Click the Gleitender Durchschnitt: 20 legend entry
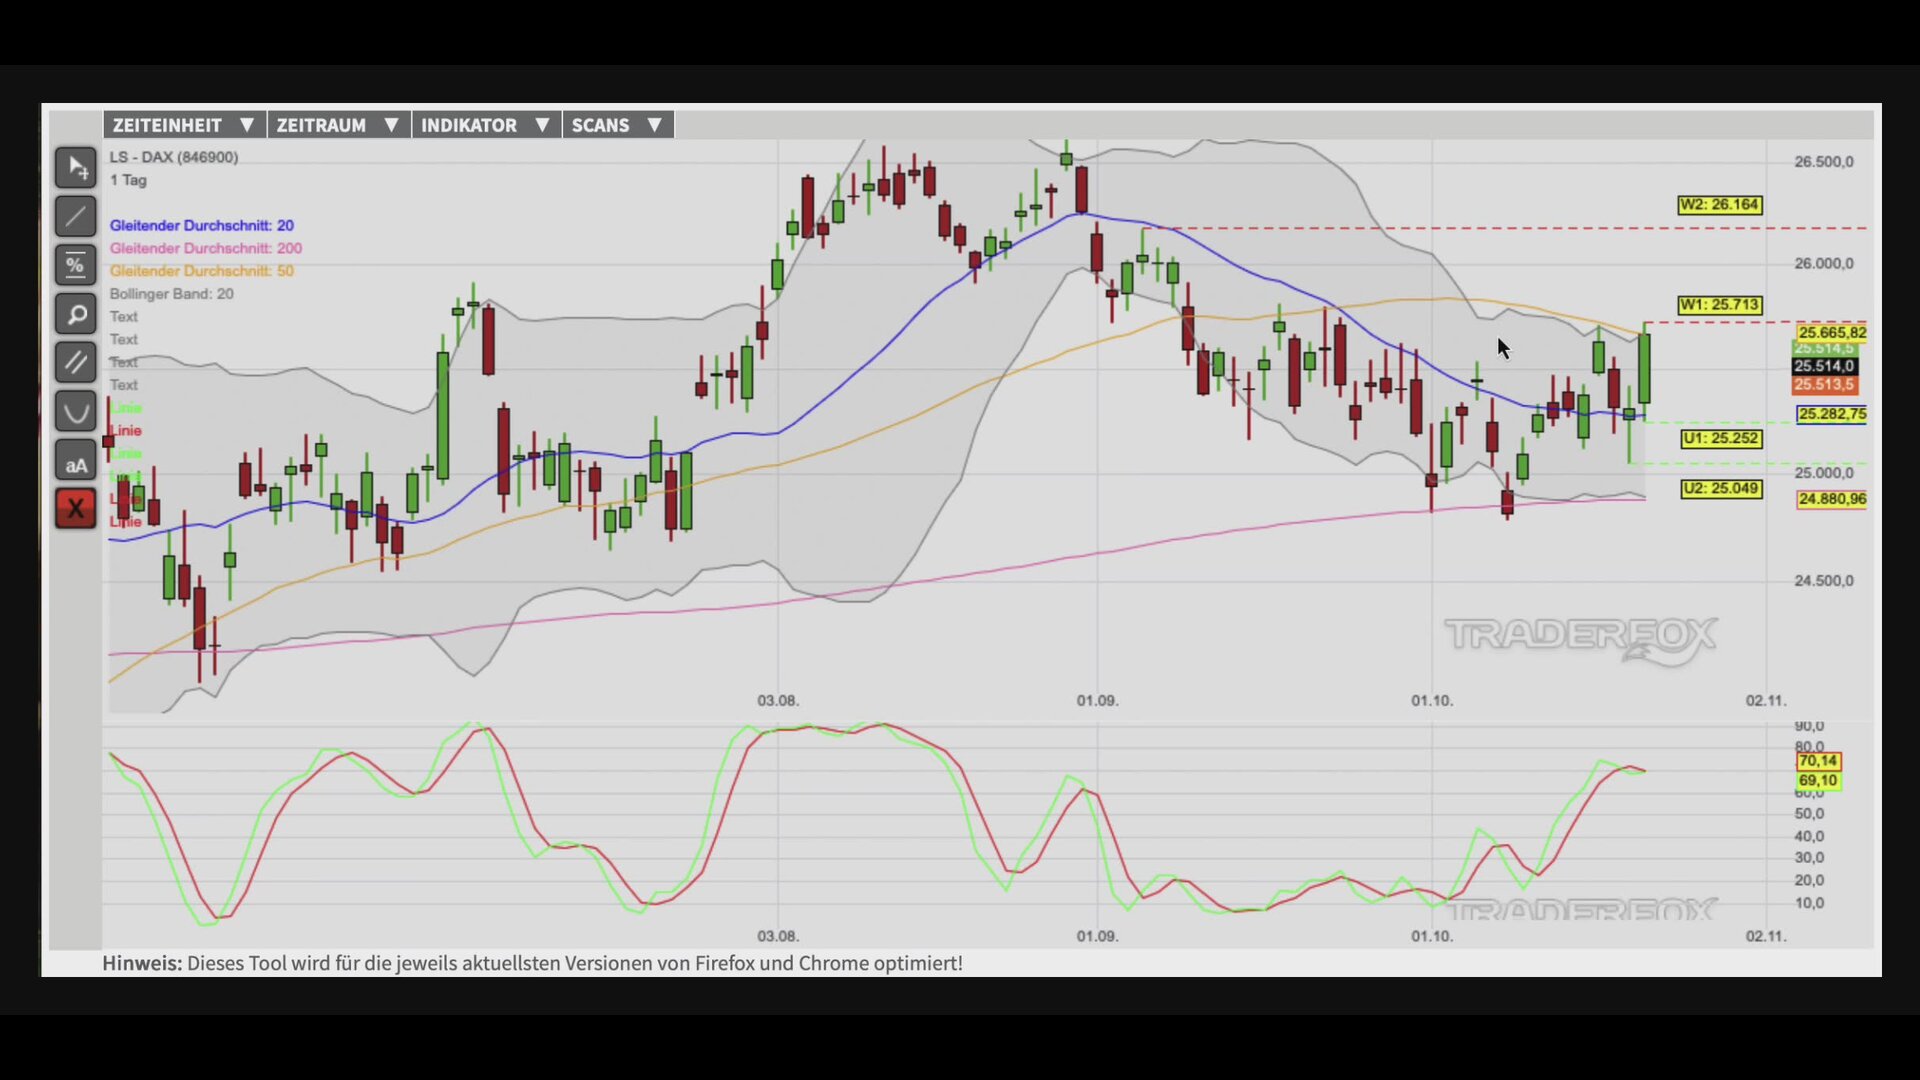The width and height of the screenshot is (1920, 1080). 201,226
